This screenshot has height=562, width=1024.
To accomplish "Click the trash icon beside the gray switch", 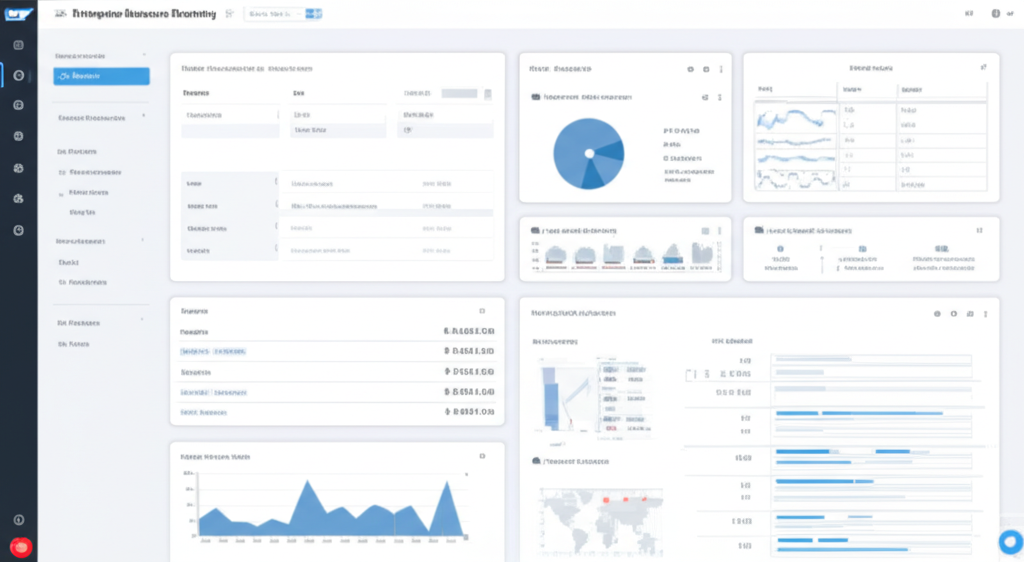I will click(488, 94).
